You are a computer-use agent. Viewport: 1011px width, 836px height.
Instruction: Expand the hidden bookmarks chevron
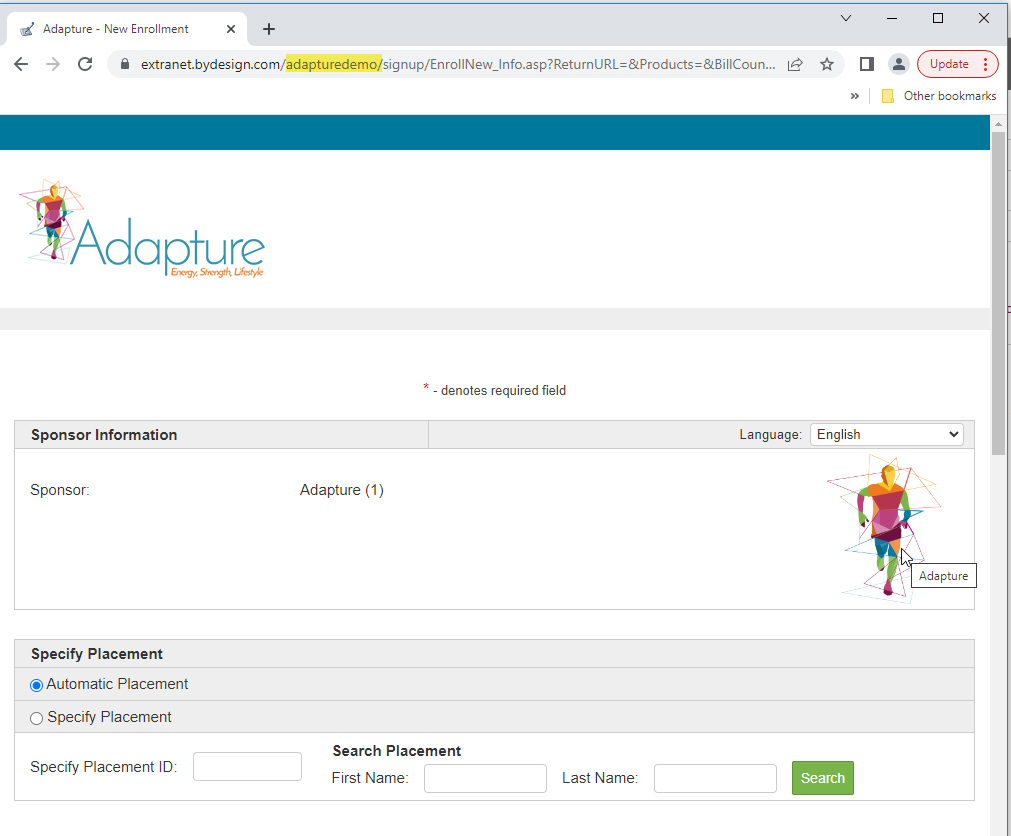tap(854, 96)
